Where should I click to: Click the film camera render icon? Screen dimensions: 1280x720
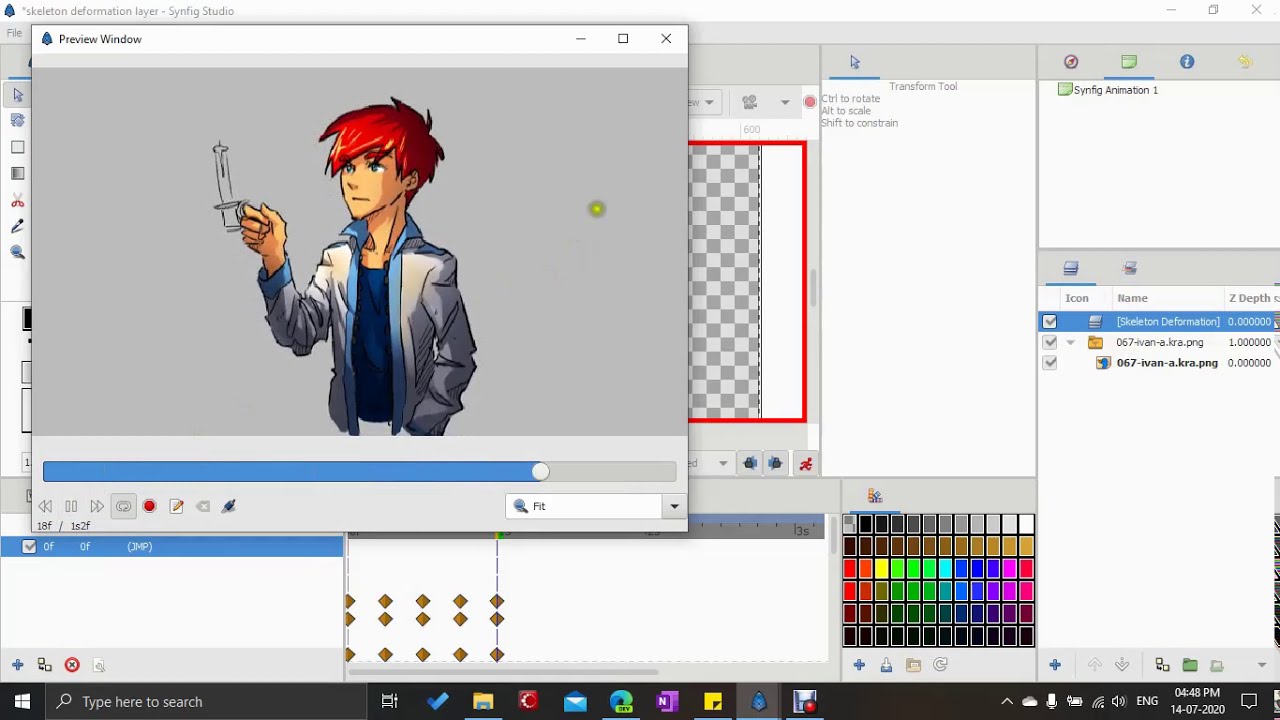(749, 102)
